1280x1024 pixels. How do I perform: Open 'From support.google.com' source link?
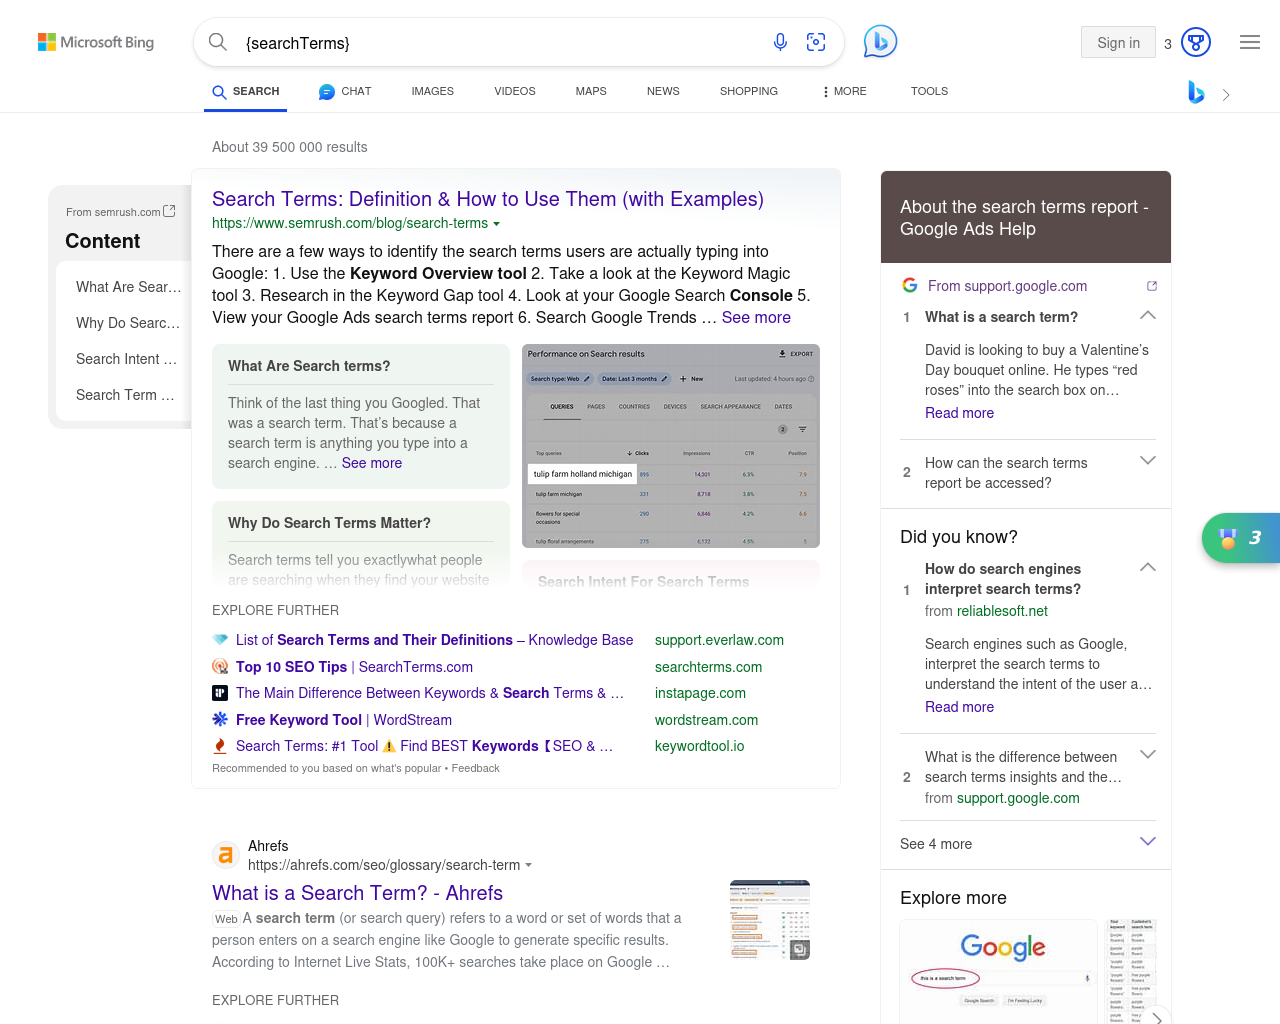1007,286
